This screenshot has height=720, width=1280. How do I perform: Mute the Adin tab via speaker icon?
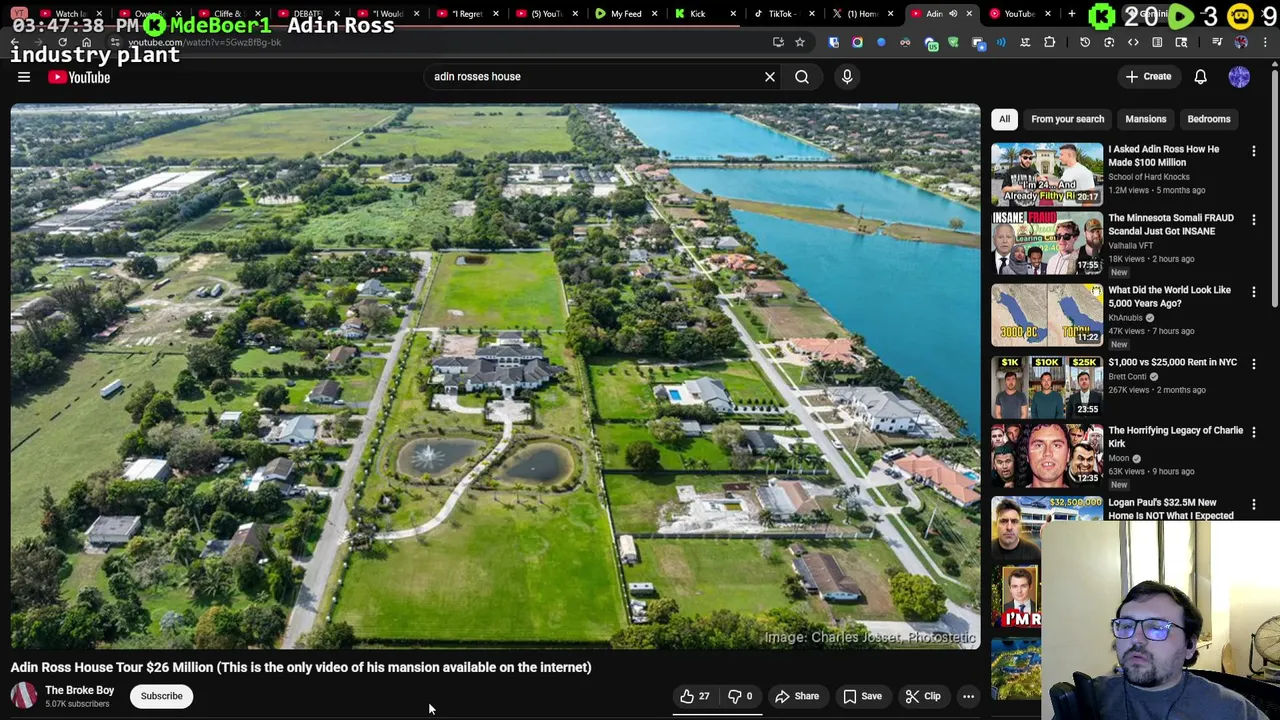(953, 14)
